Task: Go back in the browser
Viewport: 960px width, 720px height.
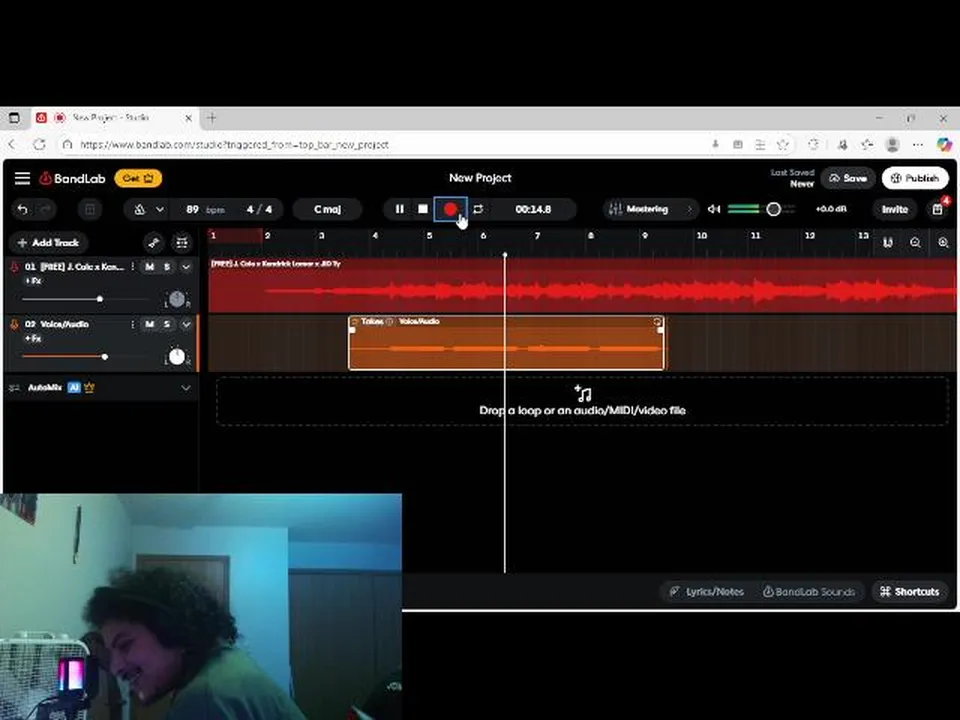Action: [x=12, y=145]
